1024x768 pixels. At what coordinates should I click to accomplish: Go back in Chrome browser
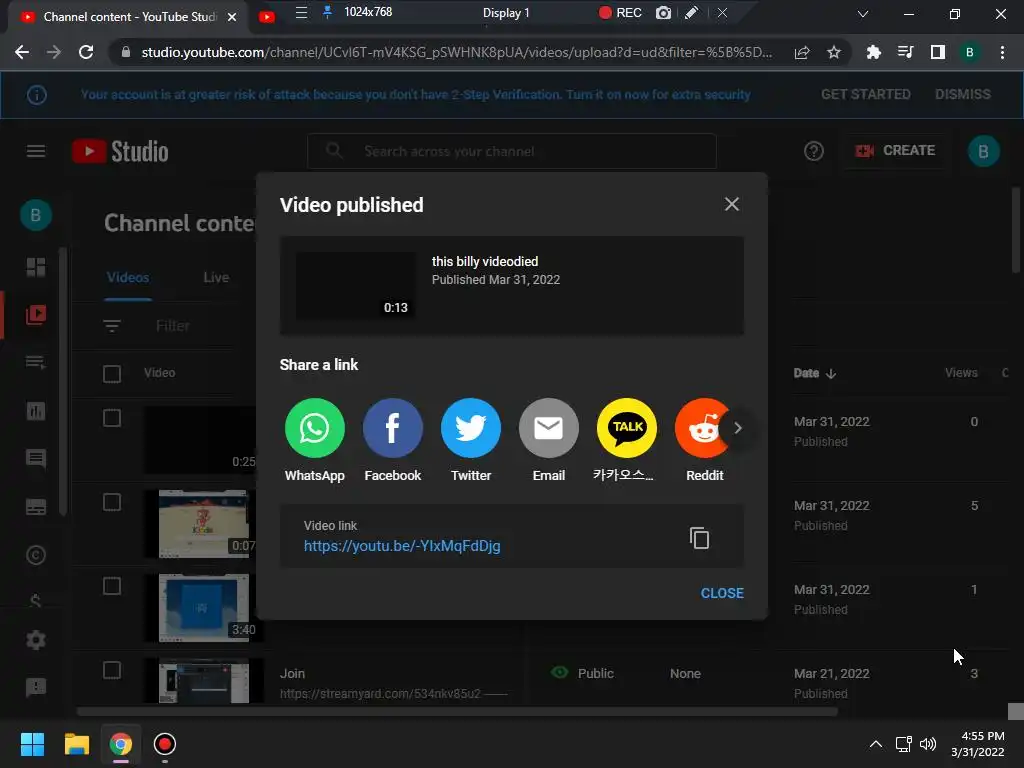coord(22,52)
